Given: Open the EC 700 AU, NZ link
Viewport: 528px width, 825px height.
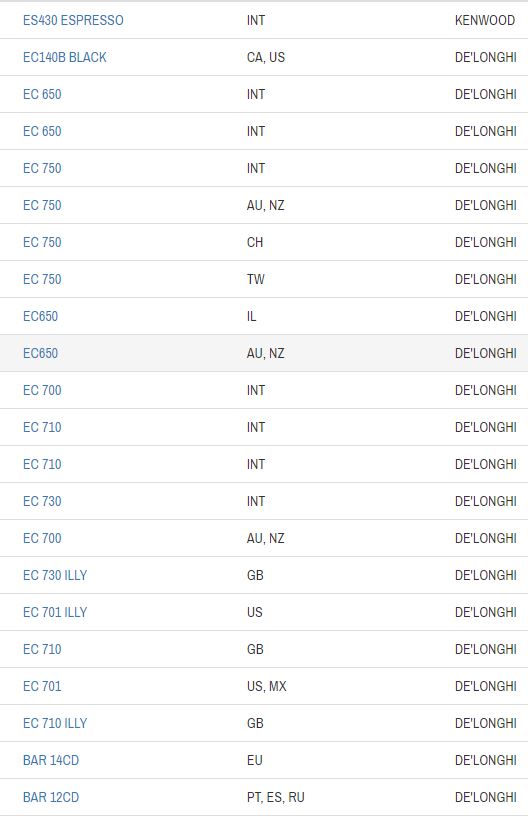Looking at the screenshot, I should click(42, 538).
